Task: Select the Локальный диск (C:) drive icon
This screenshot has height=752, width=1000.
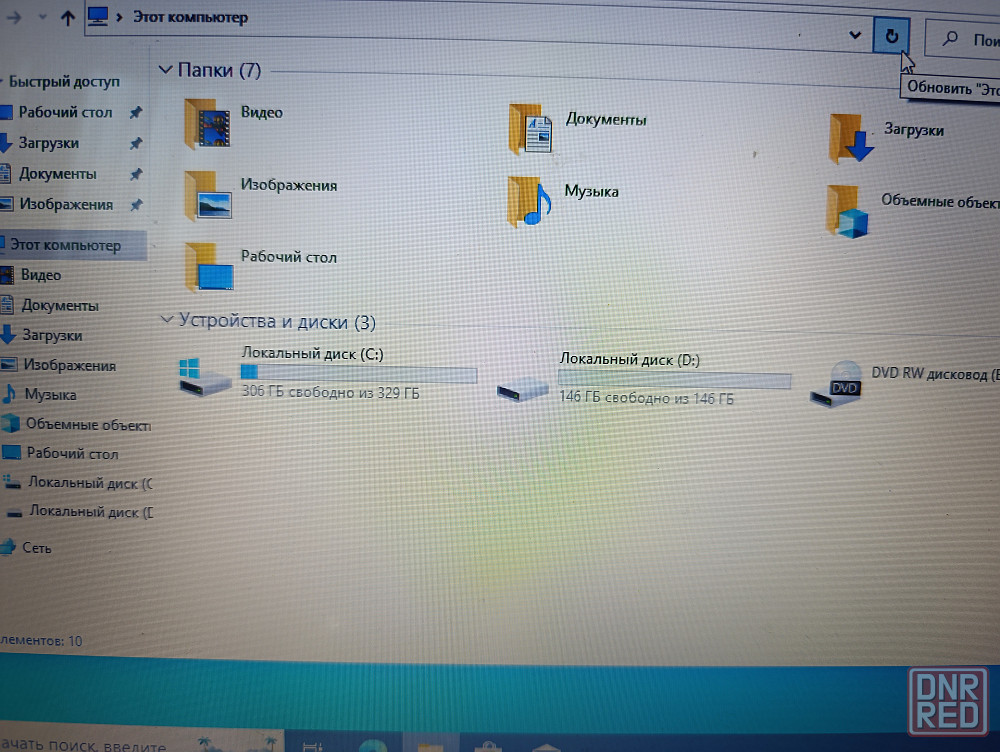Action: point(203,374)
